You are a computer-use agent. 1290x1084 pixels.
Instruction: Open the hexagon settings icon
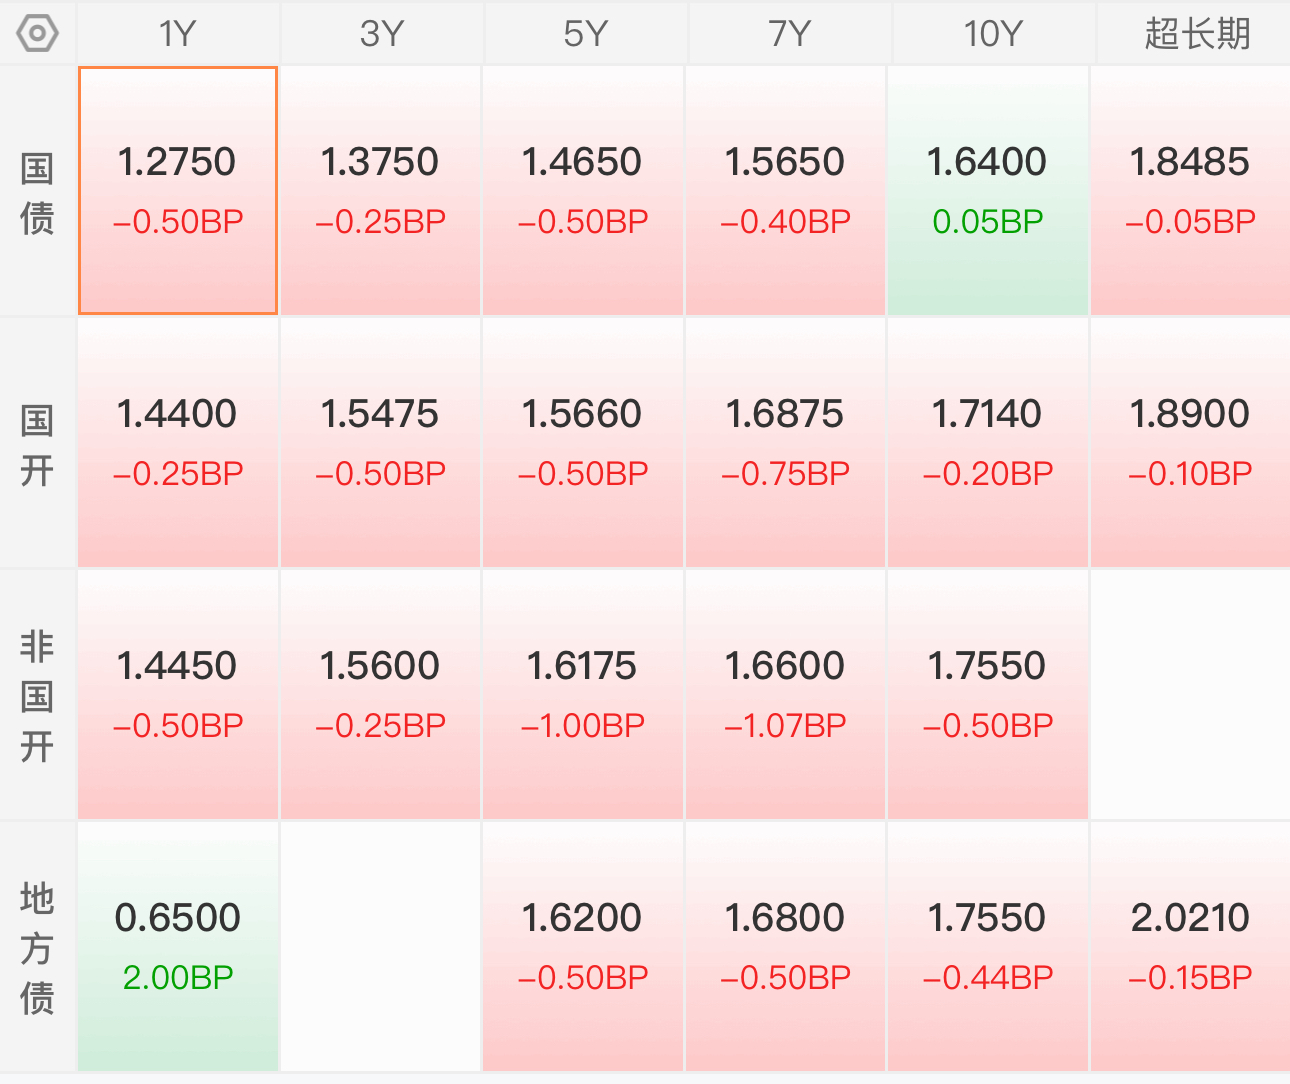click(x=38, y=34)
